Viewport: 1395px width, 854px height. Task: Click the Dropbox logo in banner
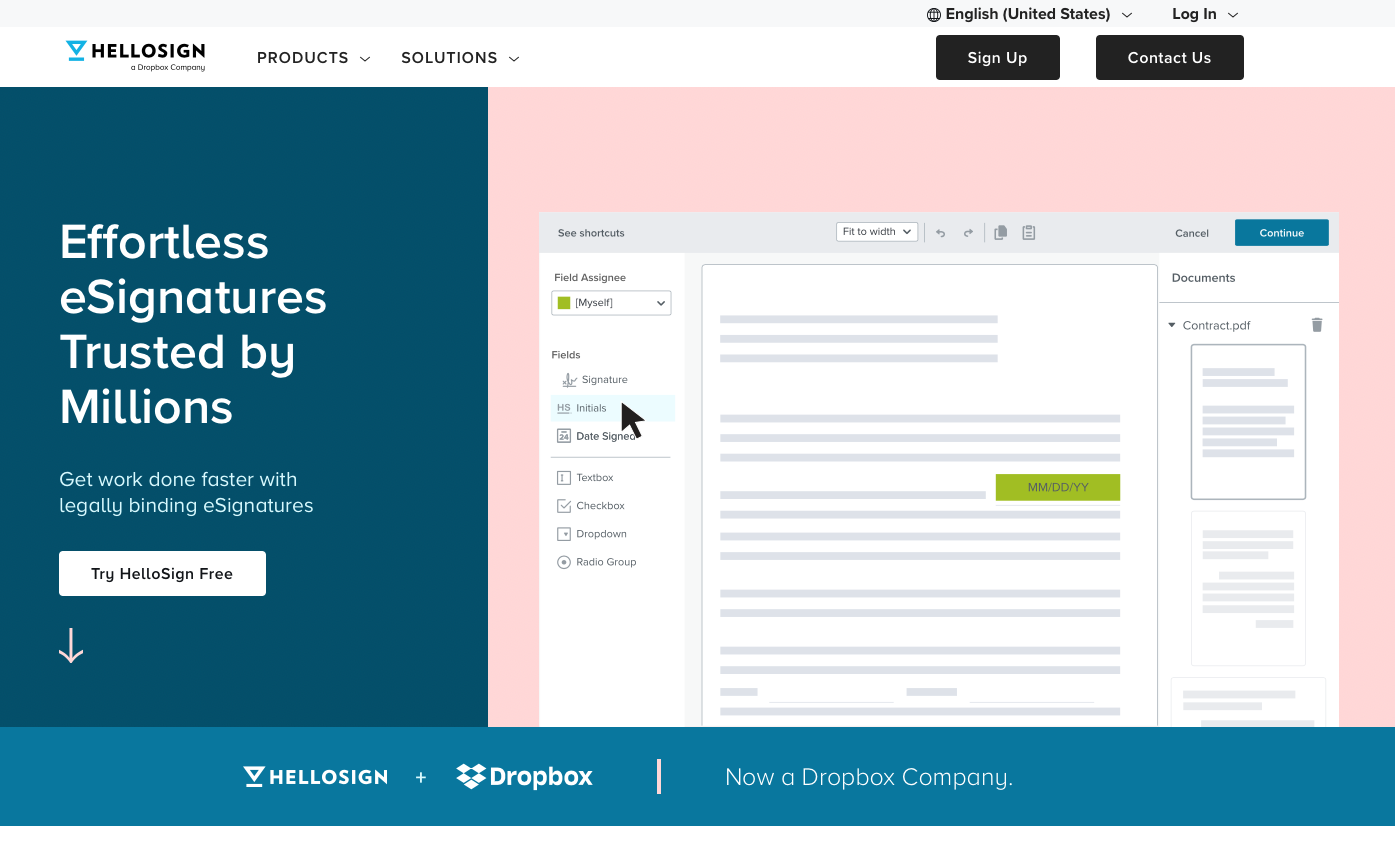[525, 777]
